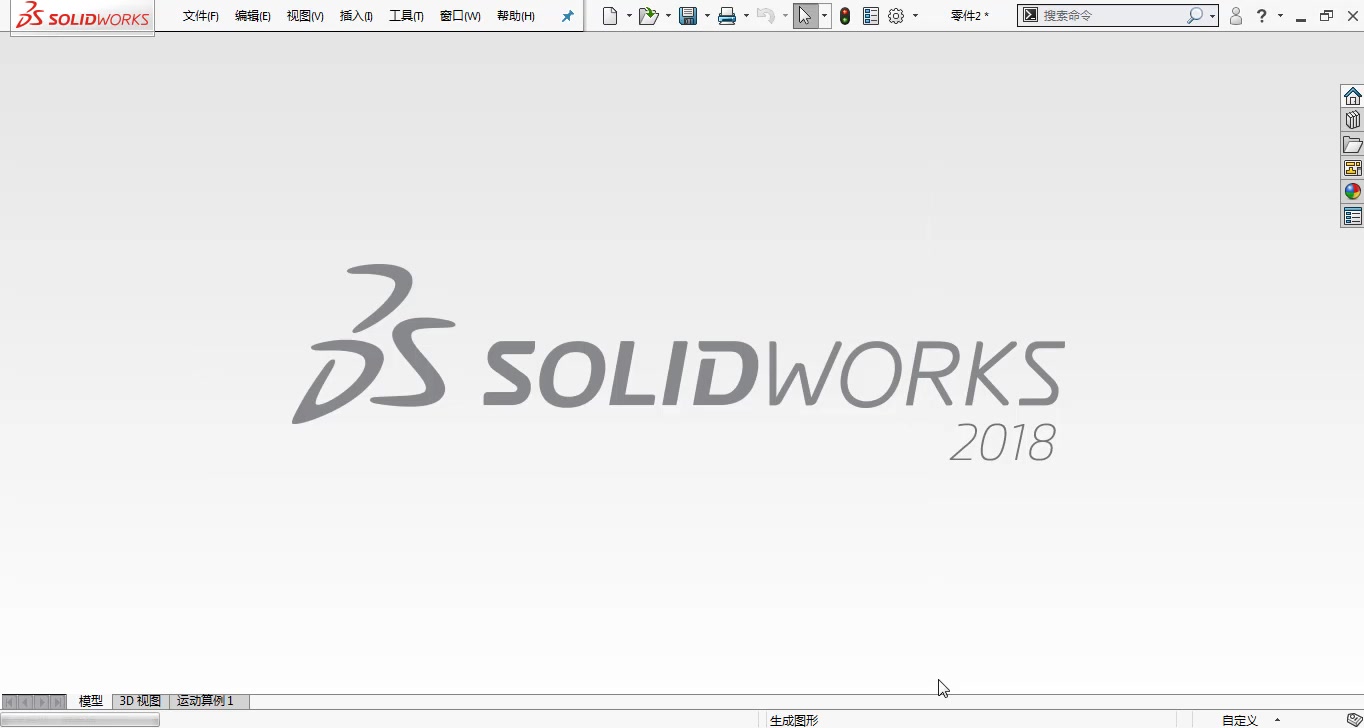Click the 零件2 * document title
This screenshot has height=728, width=1364.
coord(969,16)
